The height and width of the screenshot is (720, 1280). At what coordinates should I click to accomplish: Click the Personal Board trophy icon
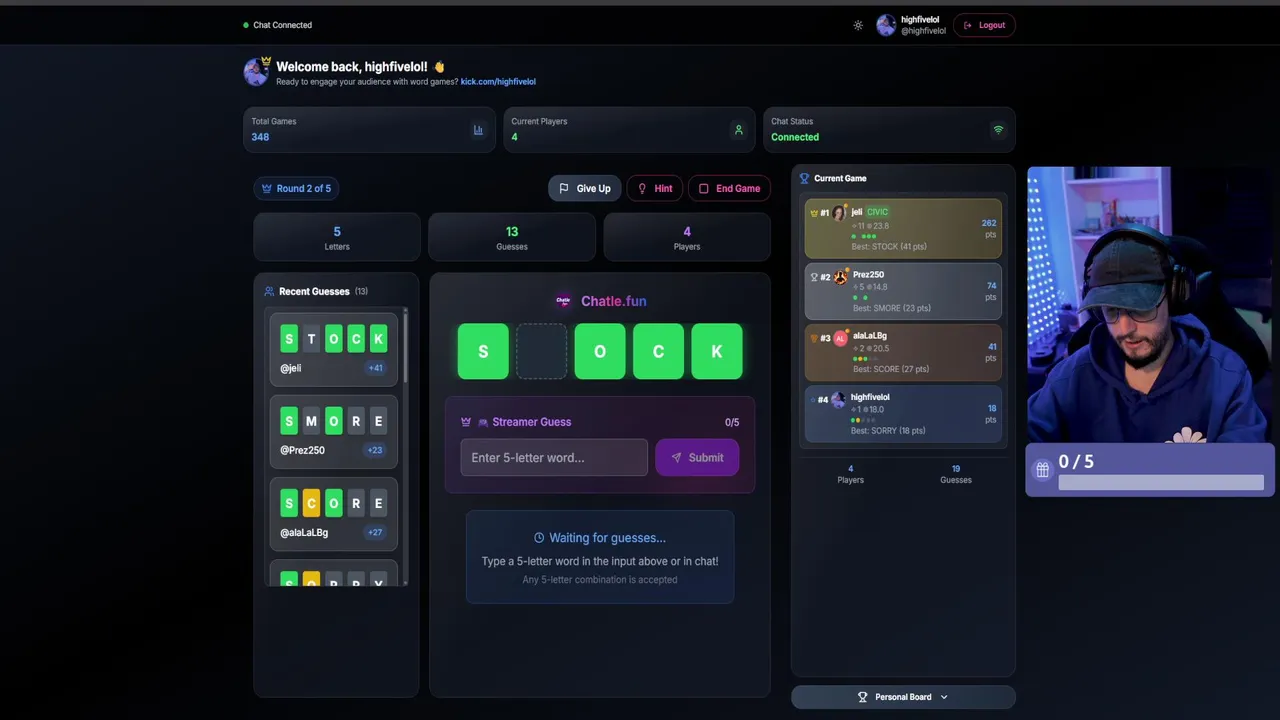point(863,697)
